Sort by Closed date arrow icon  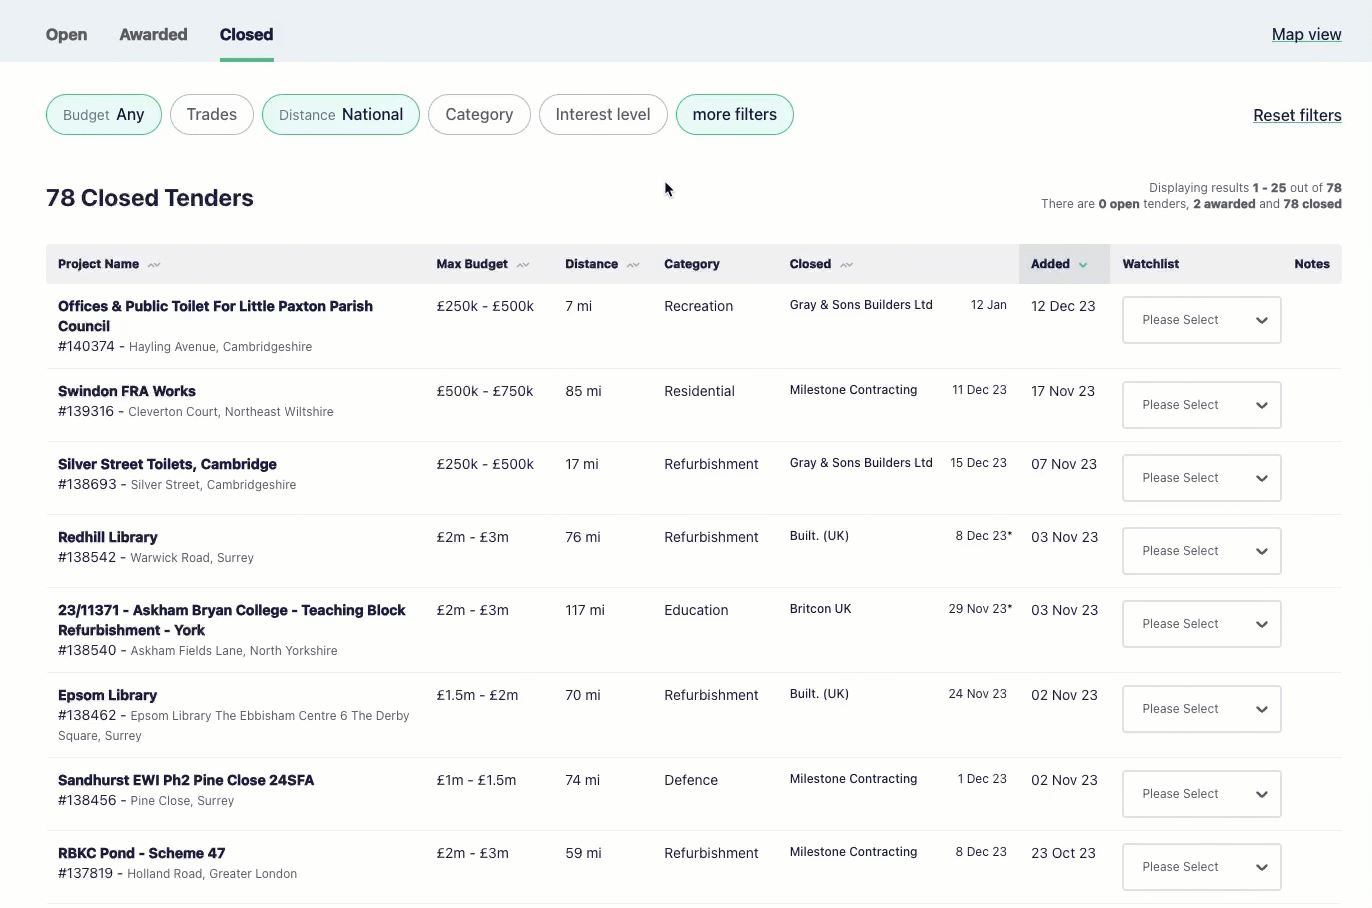click(x=847, y=265)
